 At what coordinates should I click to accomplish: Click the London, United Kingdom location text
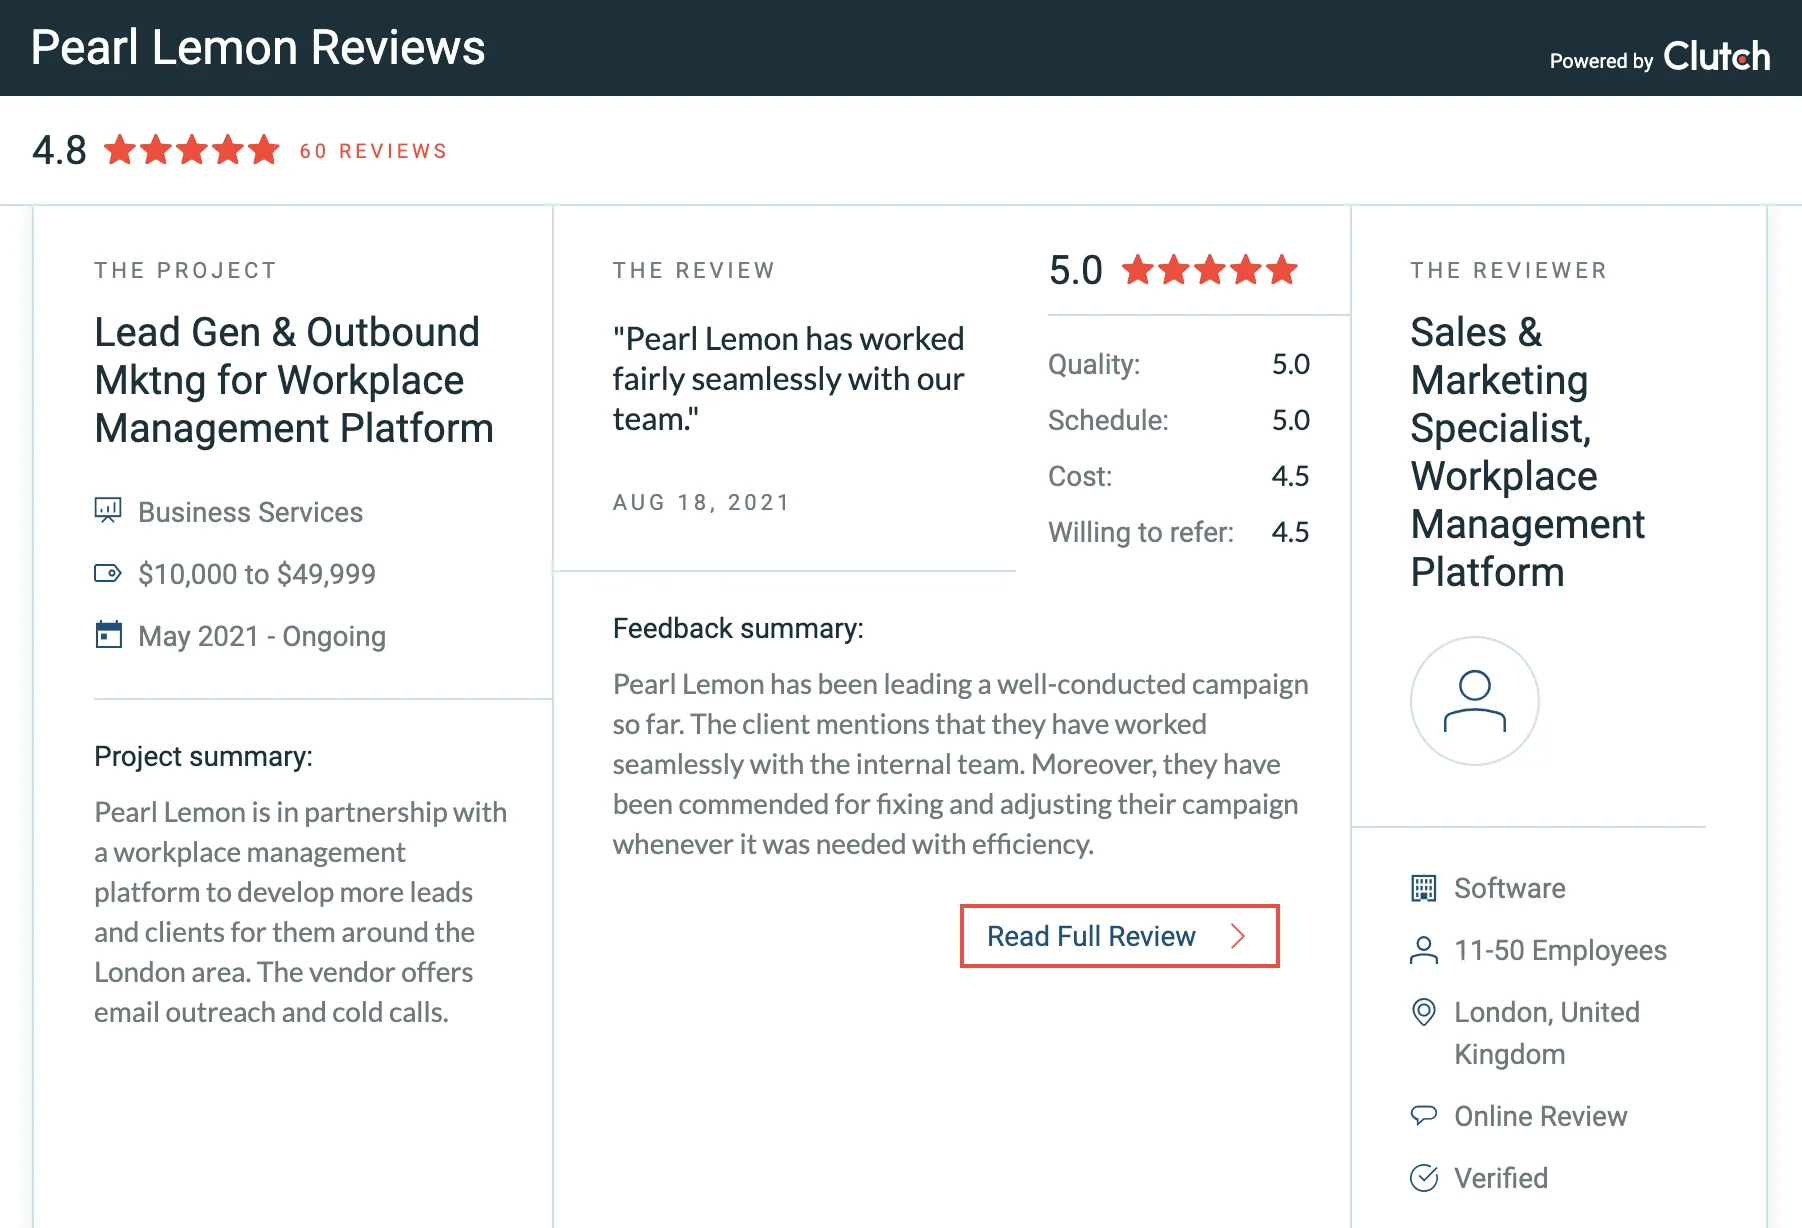(x=1547, y=1033)
